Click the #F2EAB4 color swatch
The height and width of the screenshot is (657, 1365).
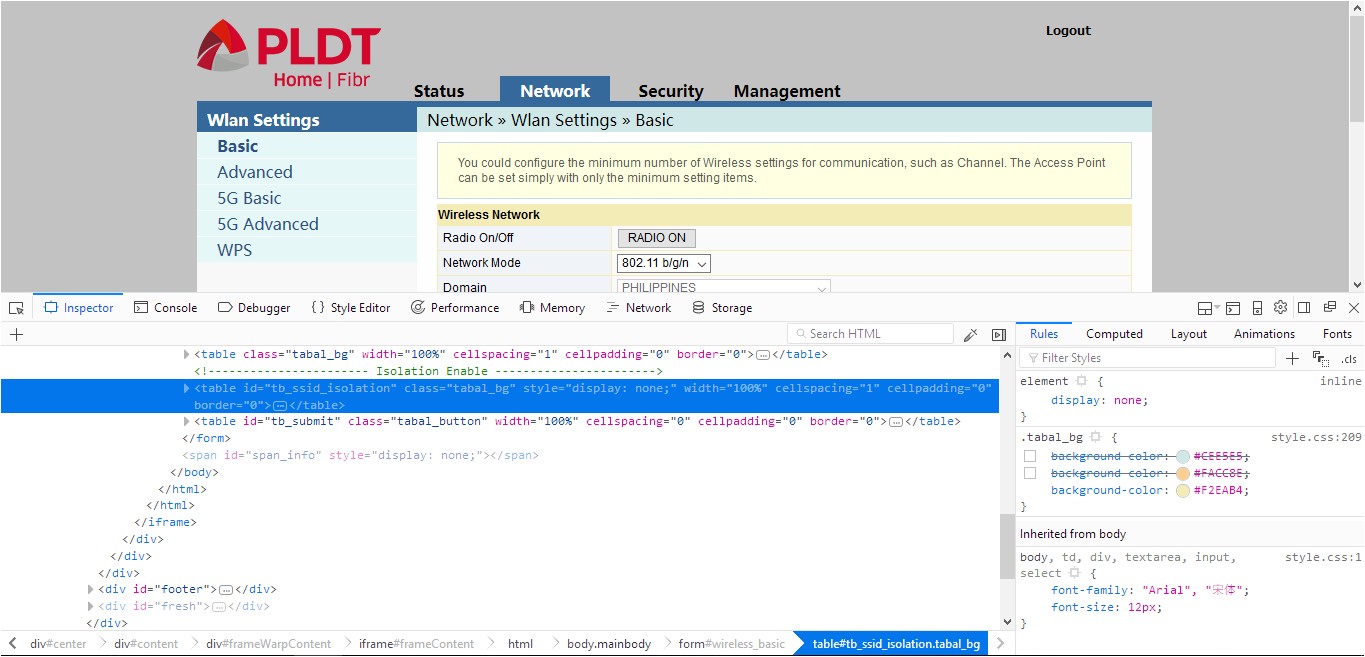point(1183,491)
